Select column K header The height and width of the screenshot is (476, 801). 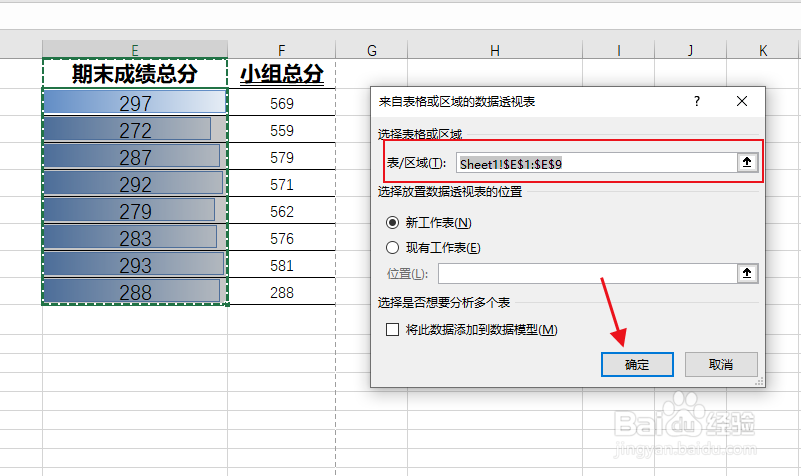click(x=763, y=50)
